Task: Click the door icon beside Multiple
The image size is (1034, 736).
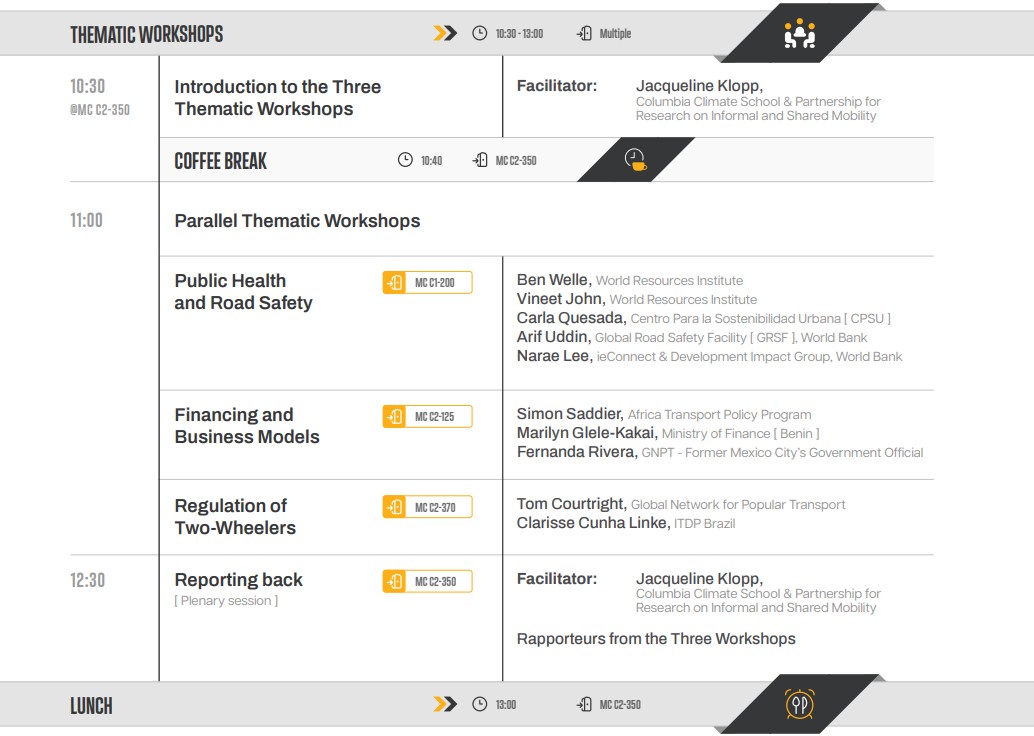Action: point(585,34)
